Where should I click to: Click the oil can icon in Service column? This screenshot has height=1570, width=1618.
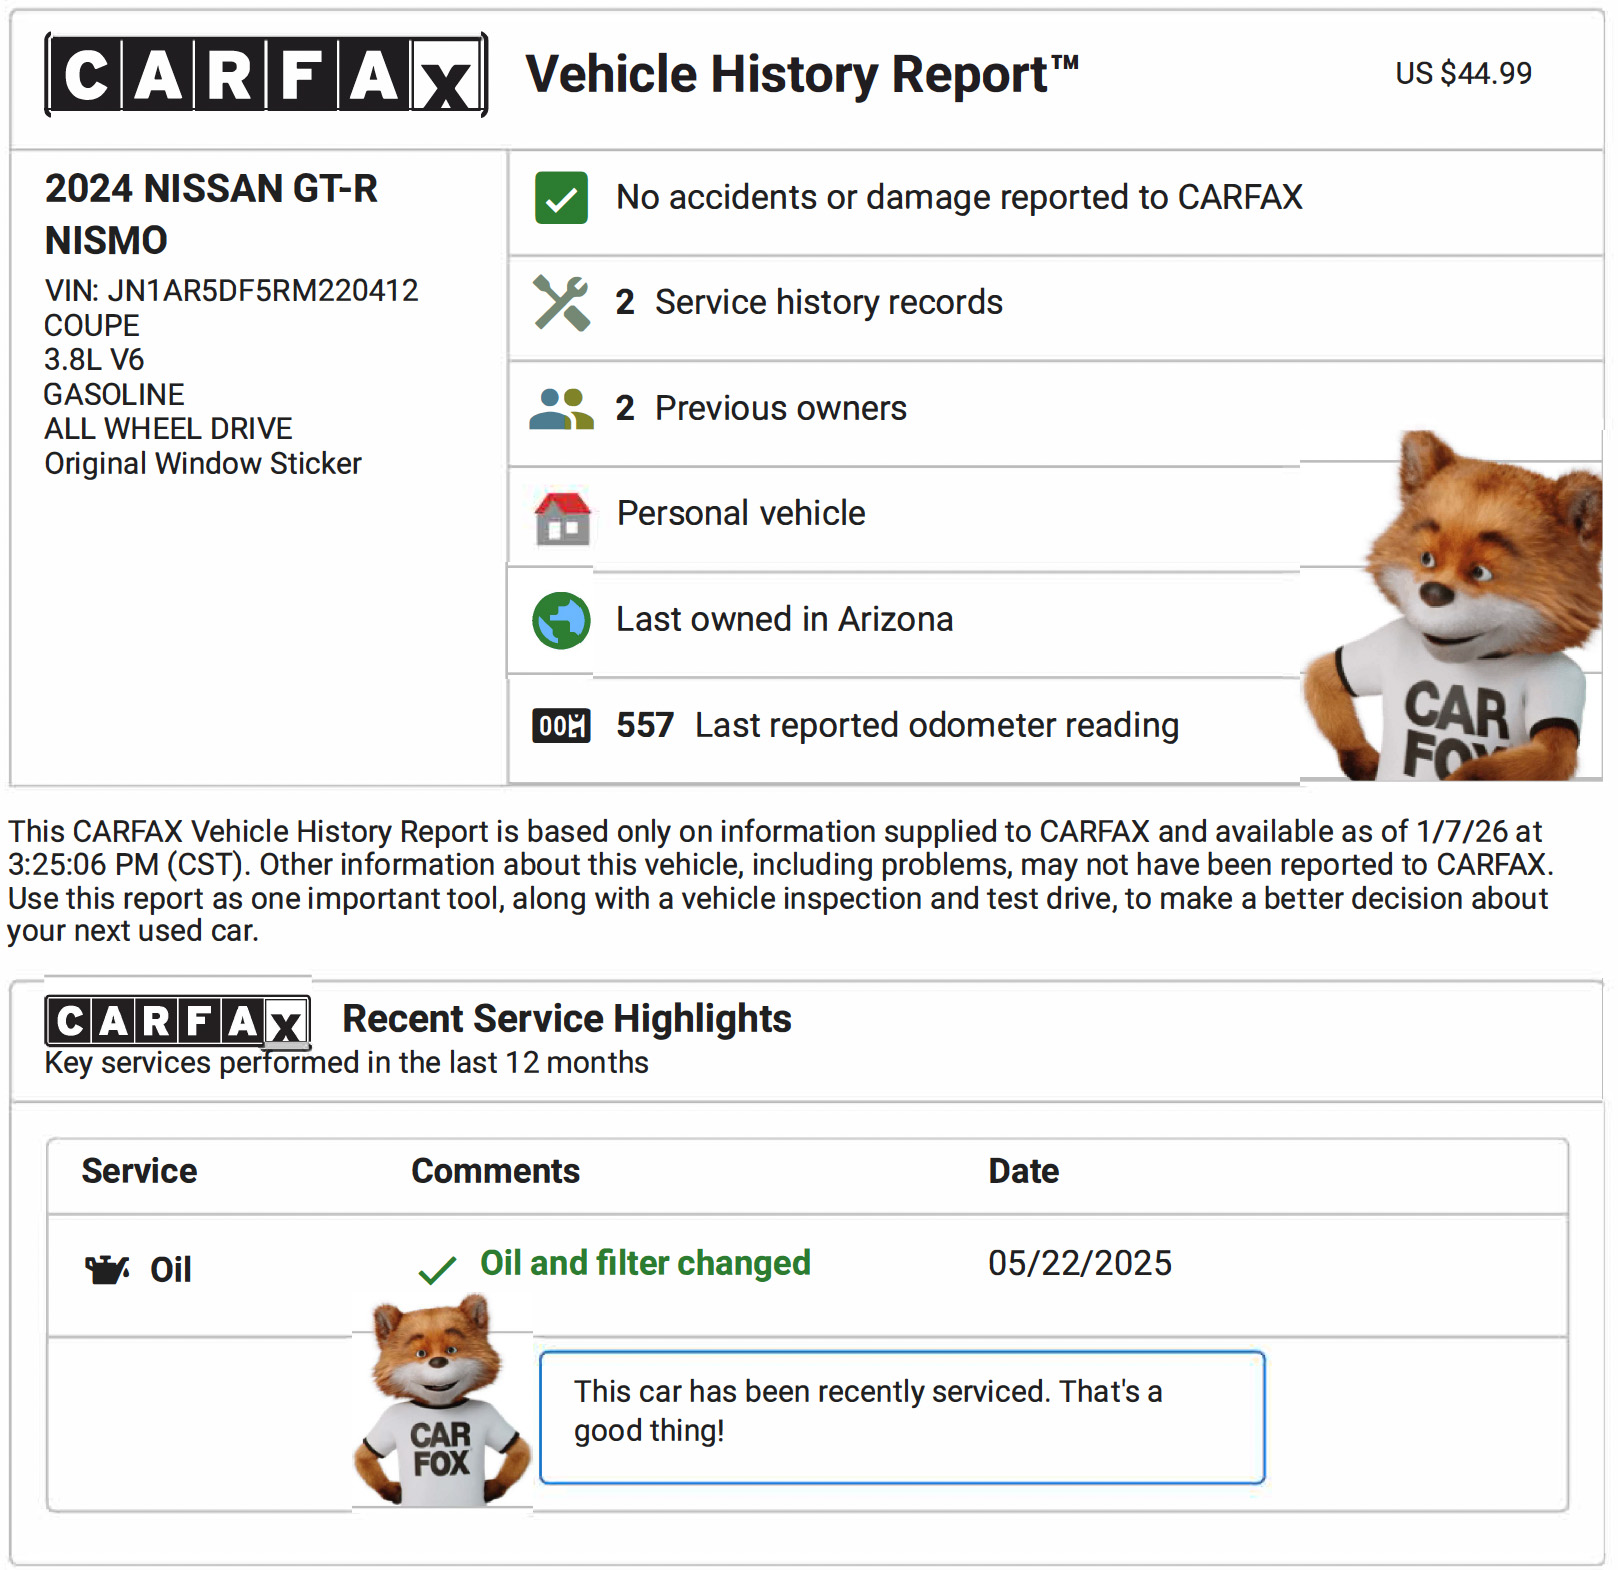pos(107,1270)
